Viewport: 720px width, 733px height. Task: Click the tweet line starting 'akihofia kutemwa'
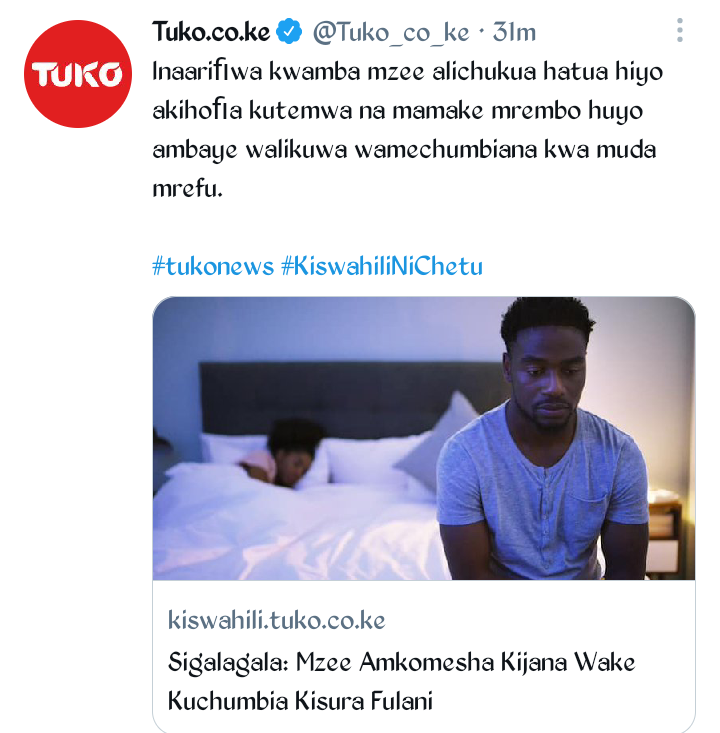tap(397, 111)
